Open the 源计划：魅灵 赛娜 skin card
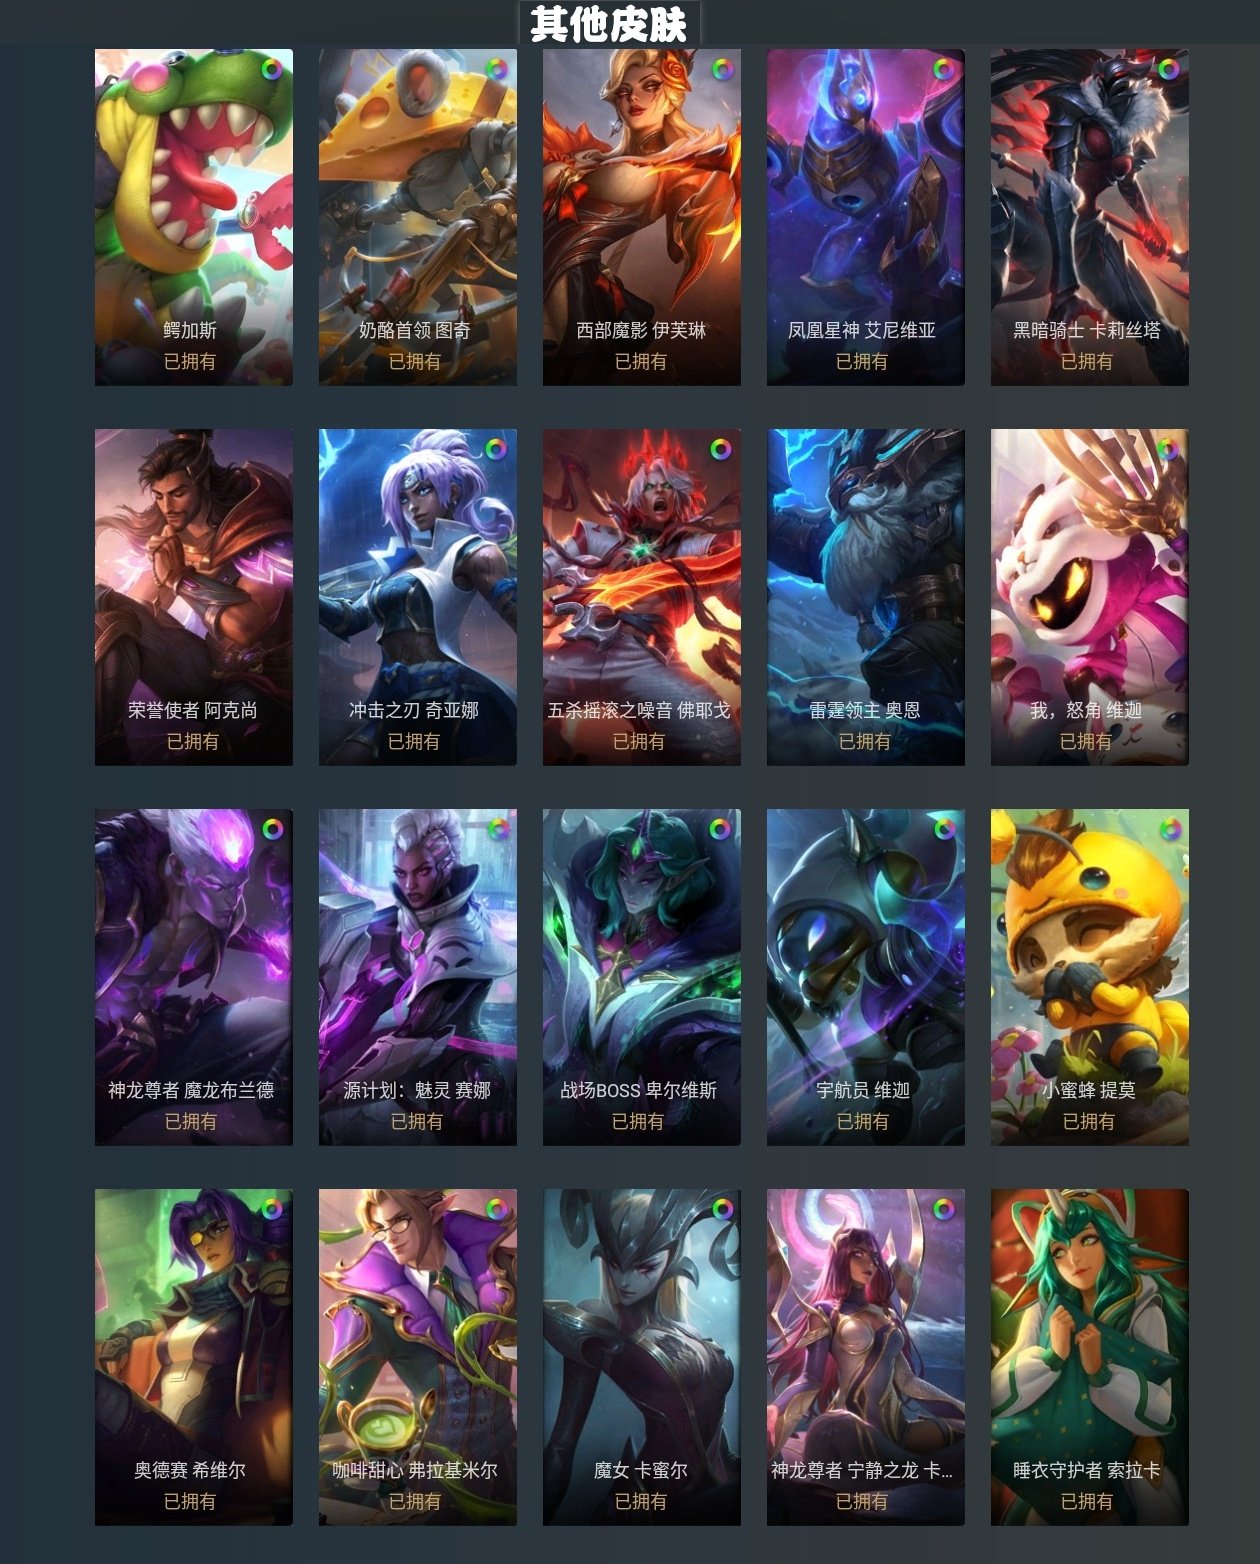1260x1564 pixels. [x=418, y=977]
